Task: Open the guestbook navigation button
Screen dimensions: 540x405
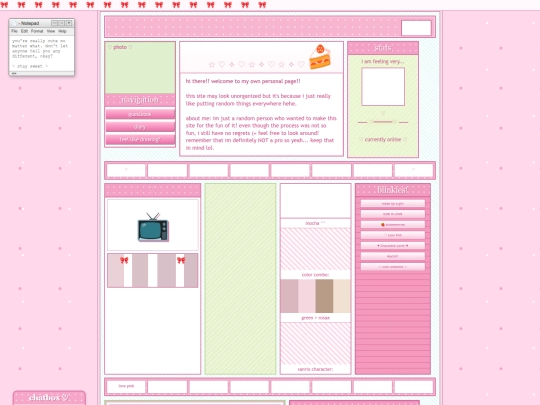Action: tap(140, 114)
